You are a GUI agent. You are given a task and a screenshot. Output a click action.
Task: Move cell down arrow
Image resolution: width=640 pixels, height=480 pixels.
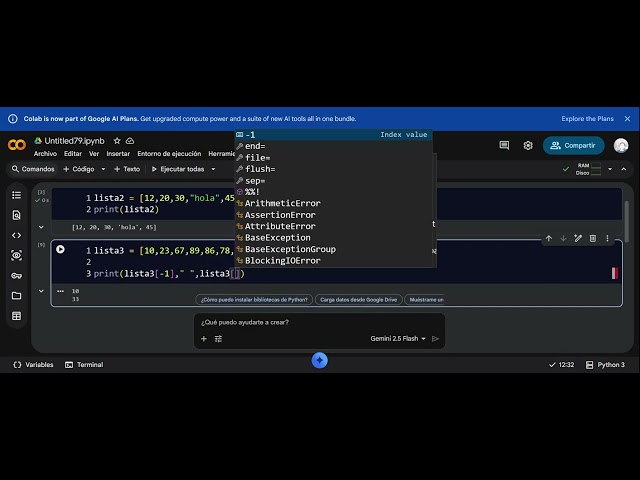point(563,238)
